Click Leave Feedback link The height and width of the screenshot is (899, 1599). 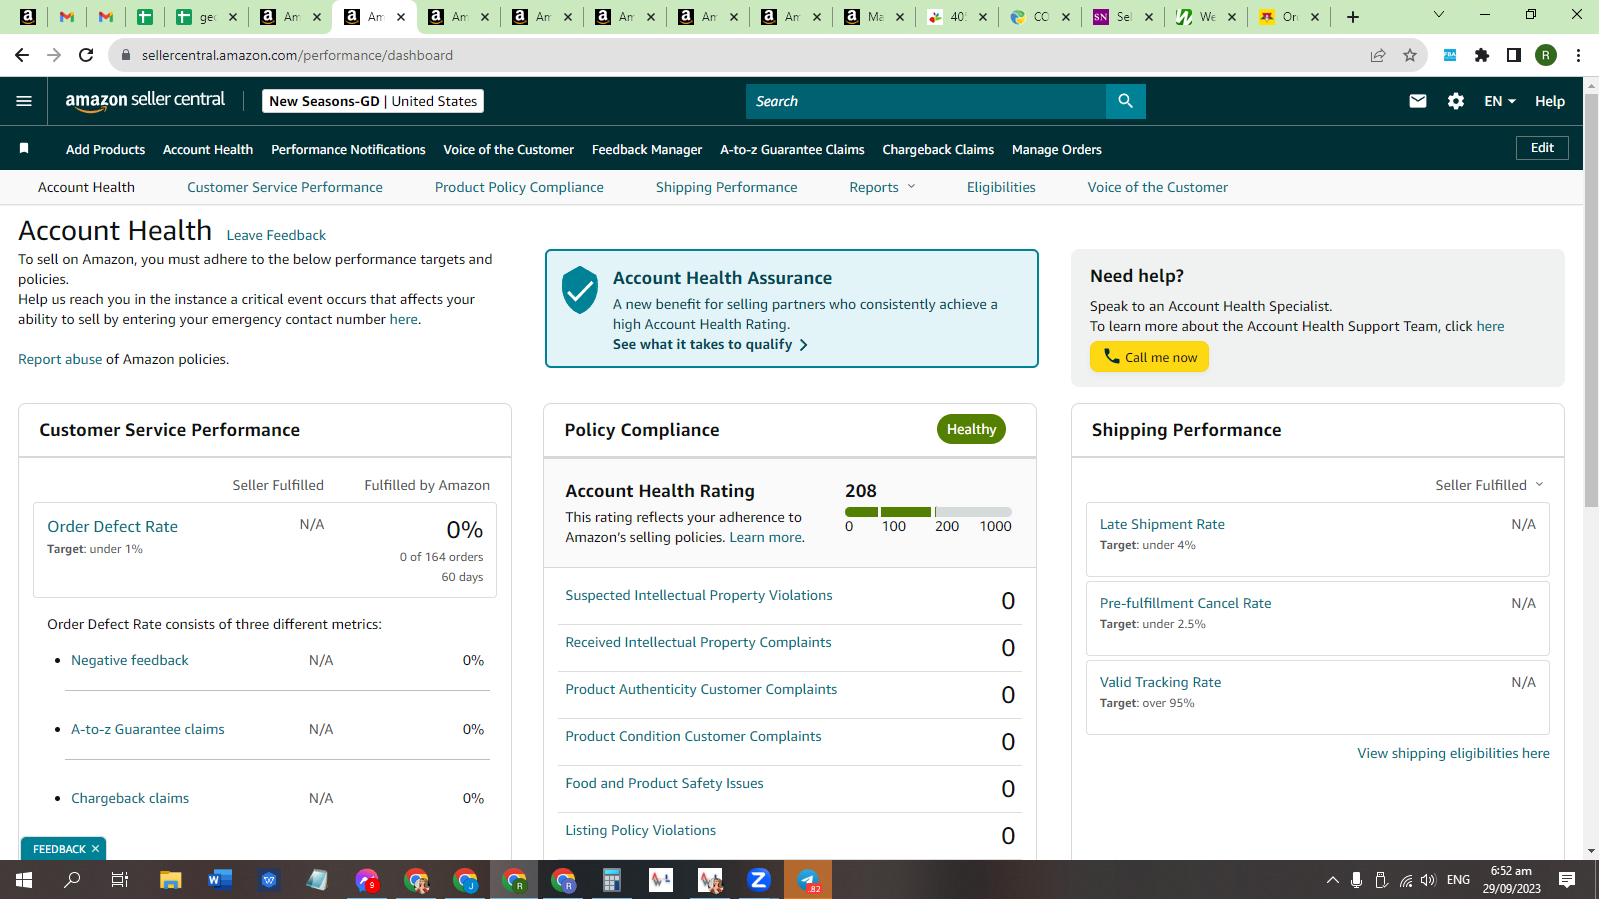(x=276, y=235)
